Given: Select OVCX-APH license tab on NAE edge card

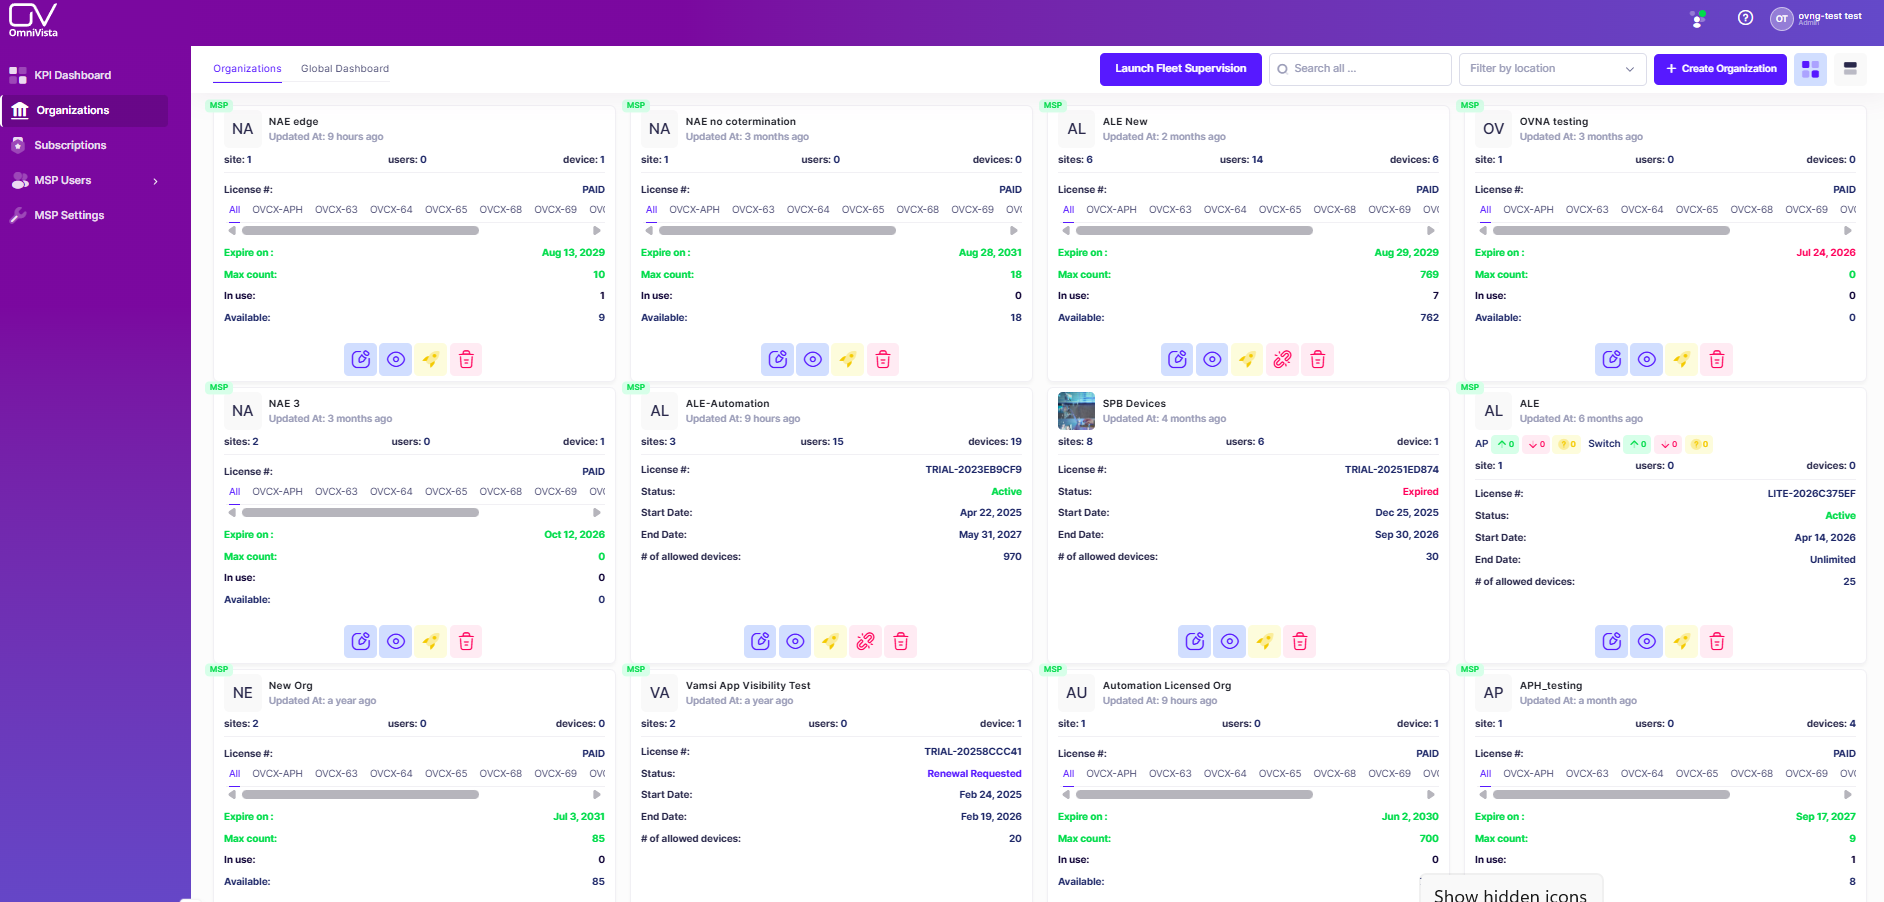Looking at the screenshot, I should pyautogui.click(x=277, y=210).
